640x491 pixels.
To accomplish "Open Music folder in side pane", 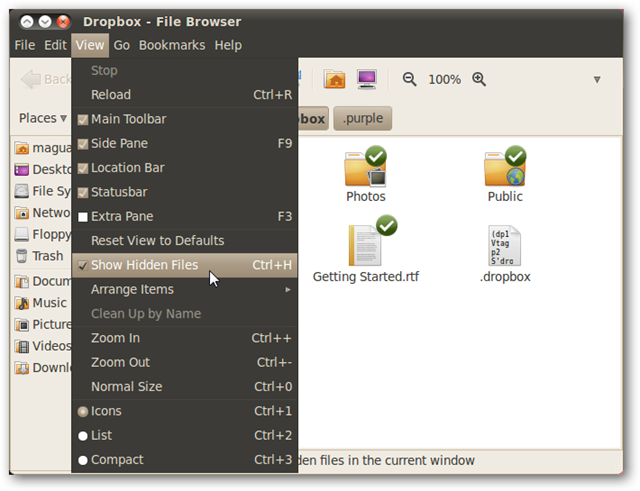I will 40,303.
